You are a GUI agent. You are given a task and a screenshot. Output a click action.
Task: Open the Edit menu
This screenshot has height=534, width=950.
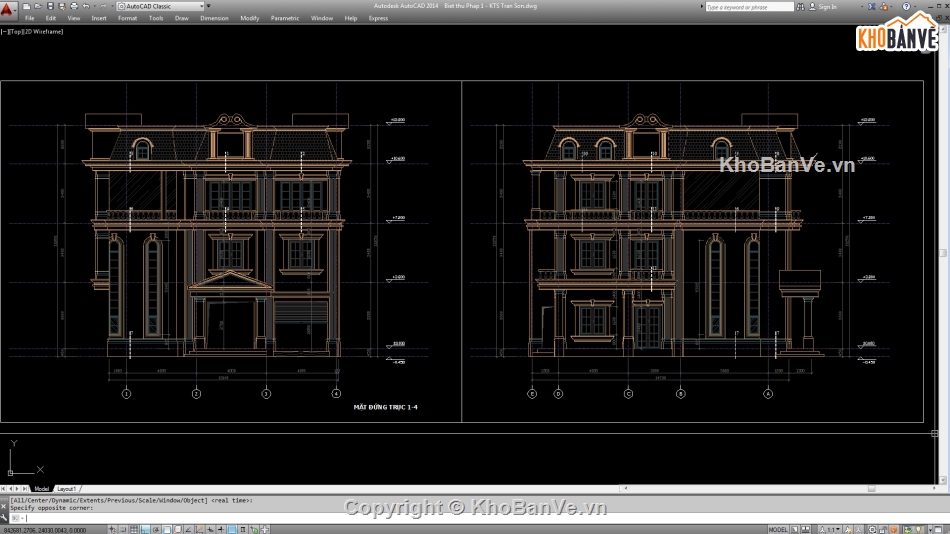coord(51,18)
